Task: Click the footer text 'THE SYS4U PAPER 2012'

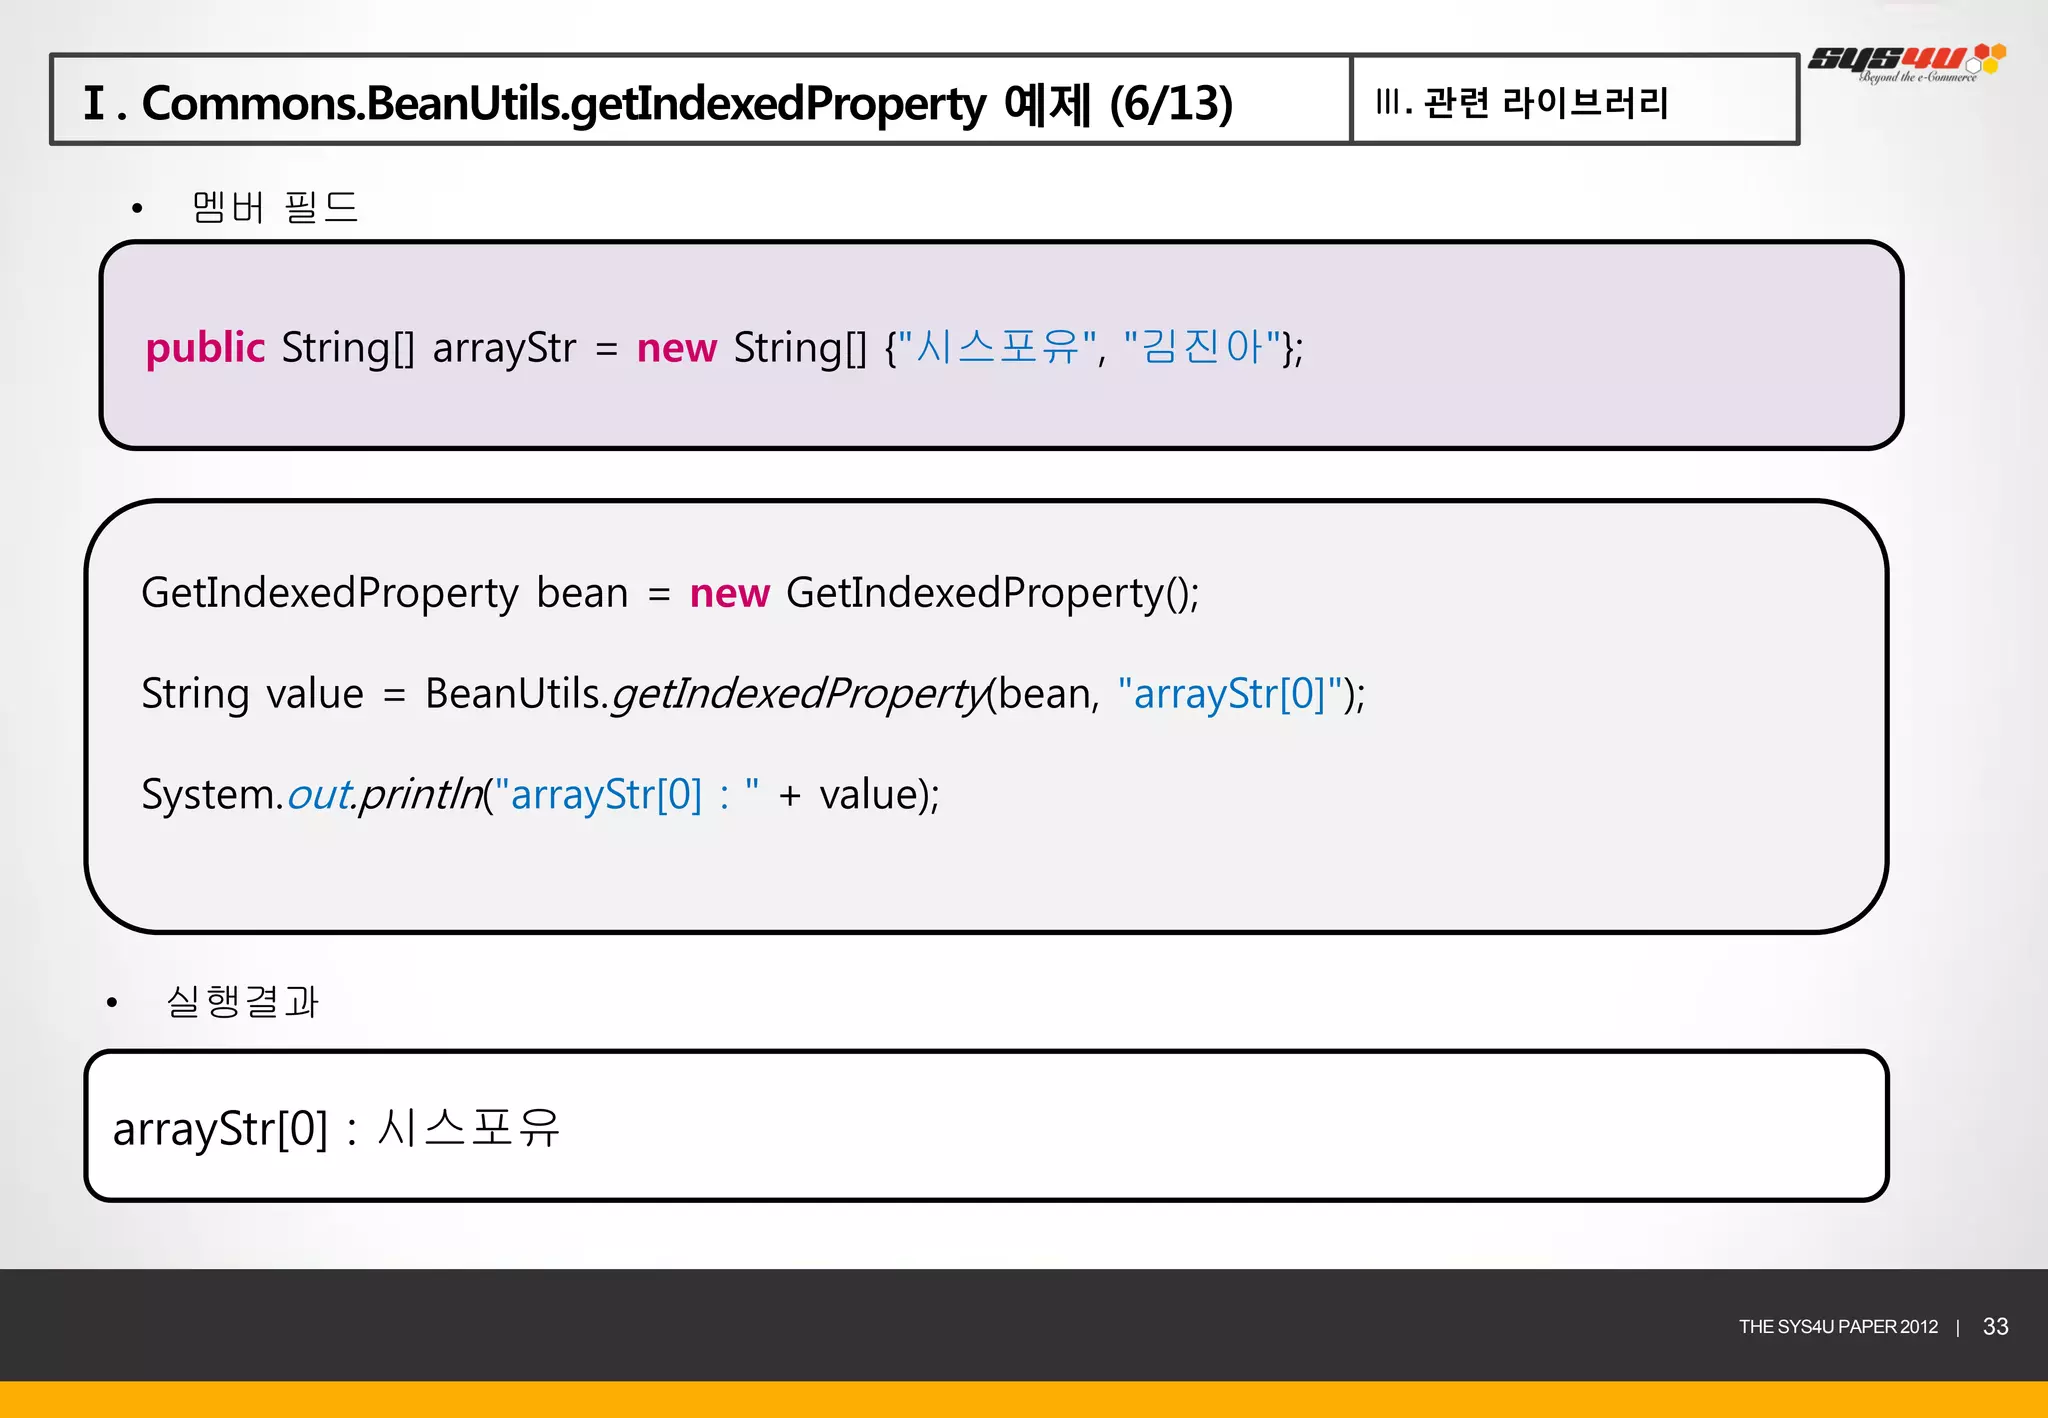Action: 1838,1327
